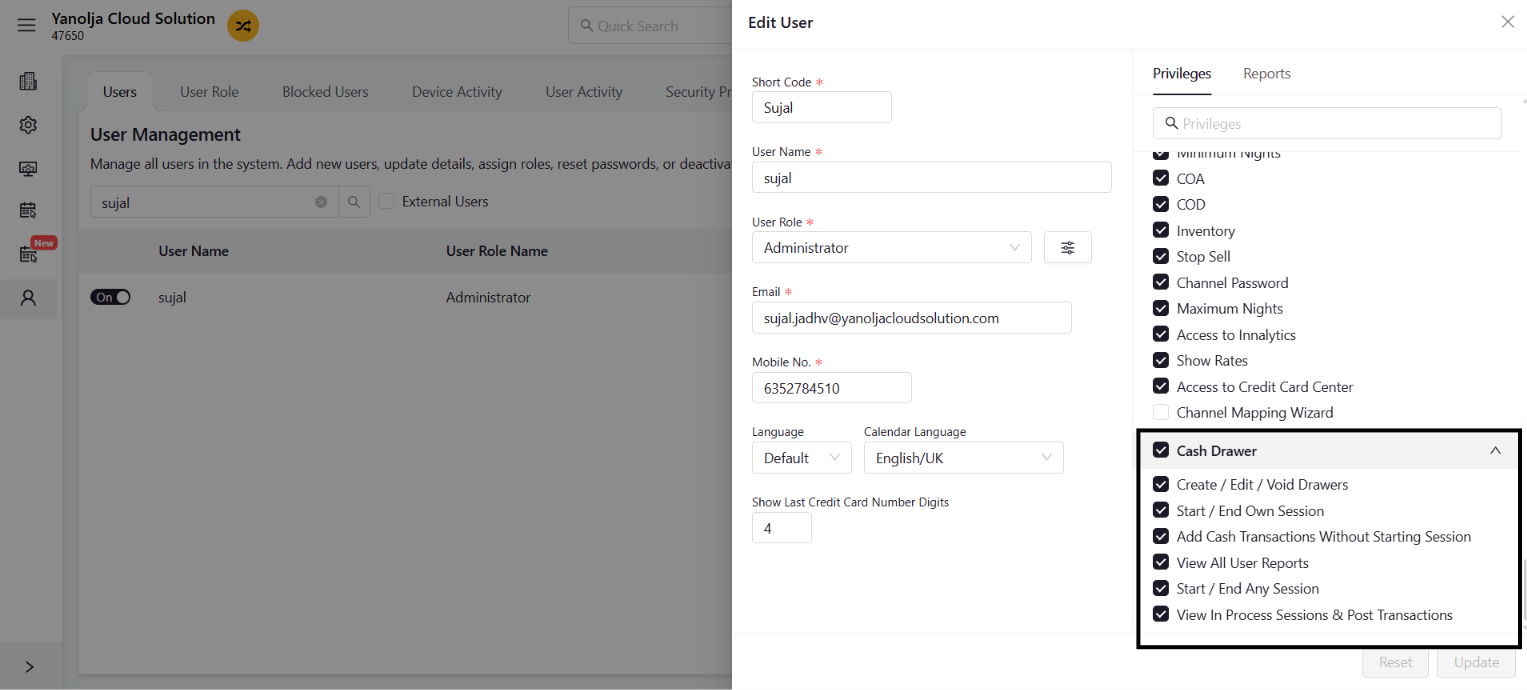Select the Administrator role cell in table
The width and height of the screenshot is (1527, 690).
tap(488, 297)
